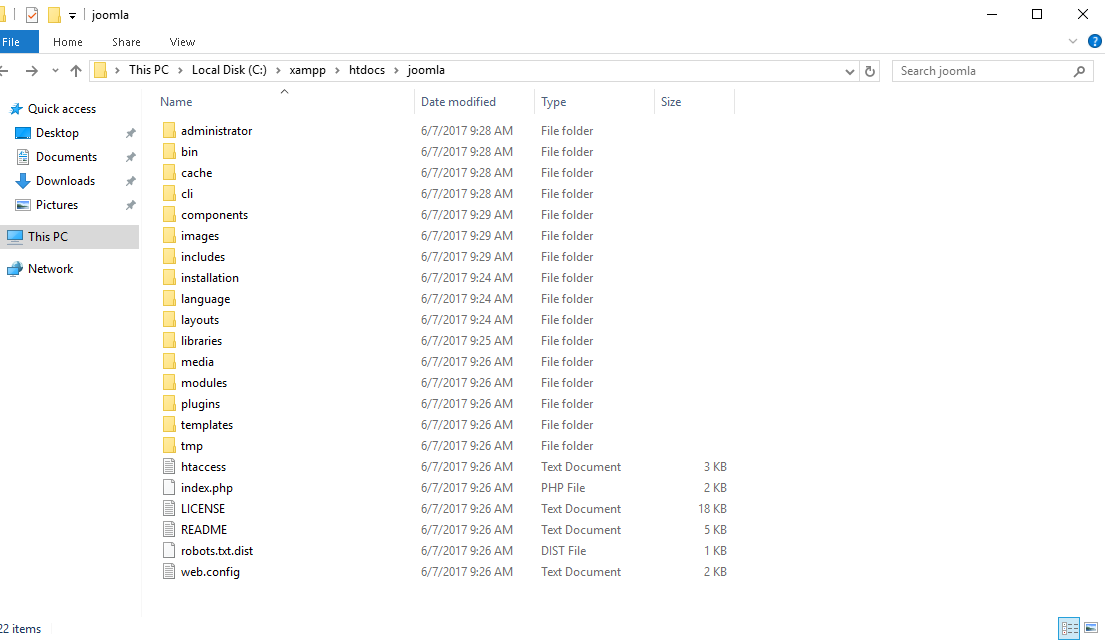Select the images folder icon
1105x640 pixels.
point(169,235)
